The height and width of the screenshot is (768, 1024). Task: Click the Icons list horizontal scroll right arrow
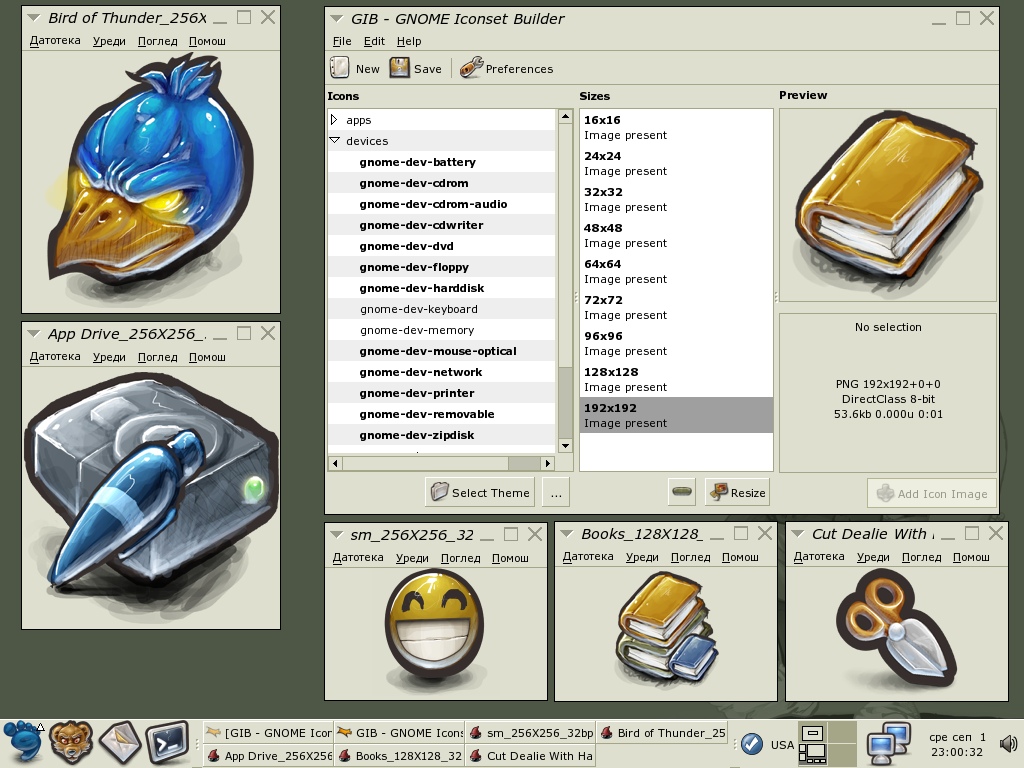(548, 463)
